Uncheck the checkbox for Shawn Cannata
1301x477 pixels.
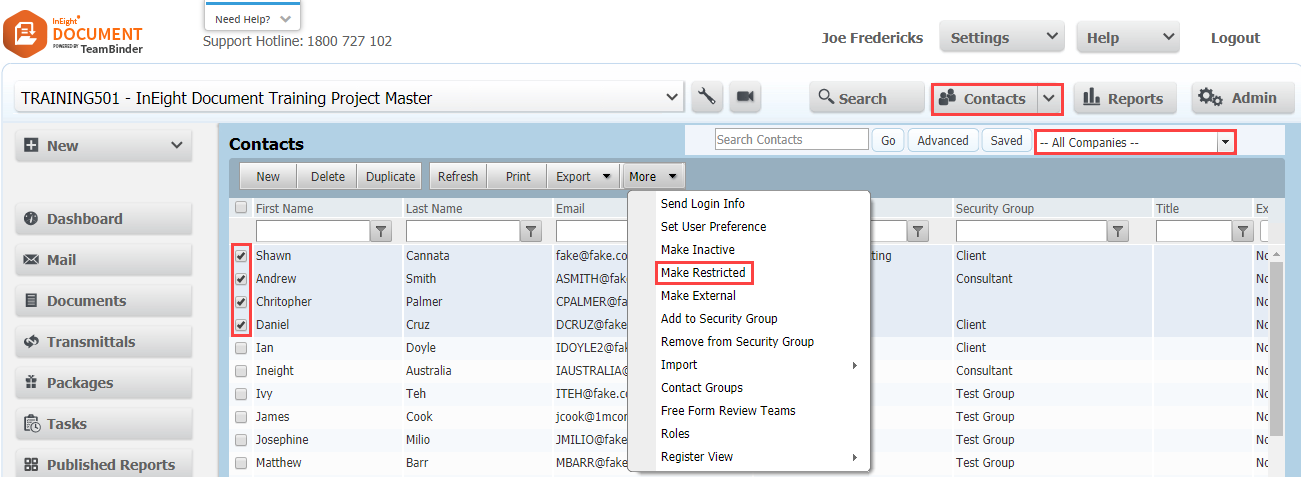241,256
